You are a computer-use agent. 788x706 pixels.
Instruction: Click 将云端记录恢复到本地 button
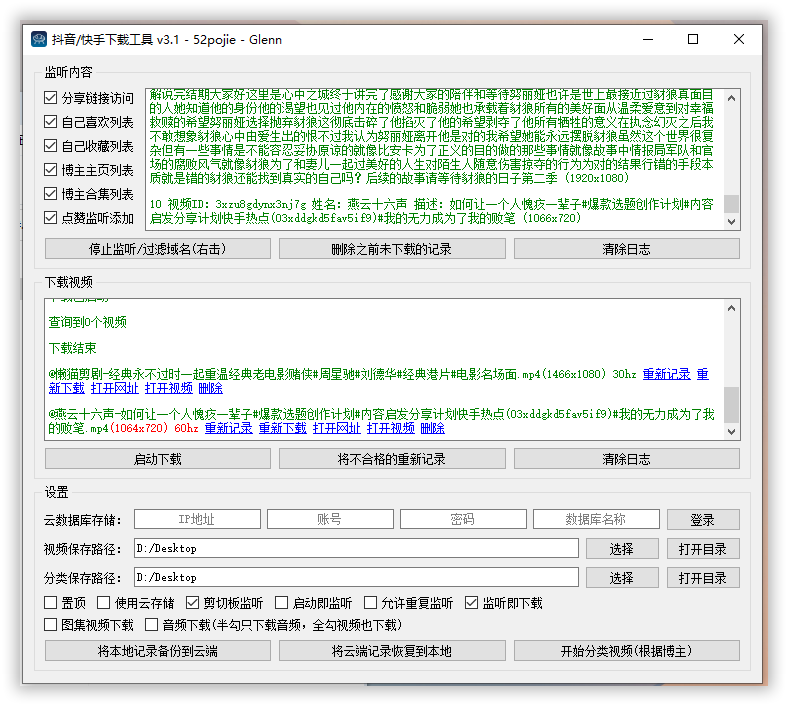[x=392, y=651]
